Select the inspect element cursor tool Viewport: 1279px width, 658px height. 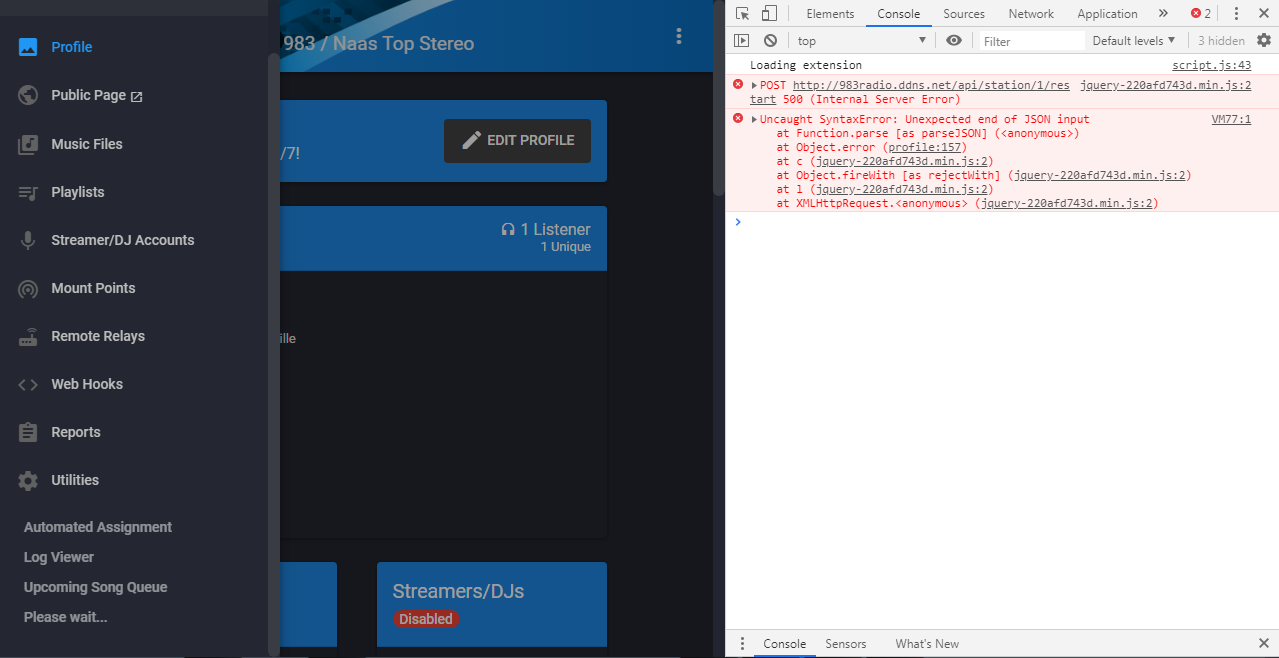741,13
